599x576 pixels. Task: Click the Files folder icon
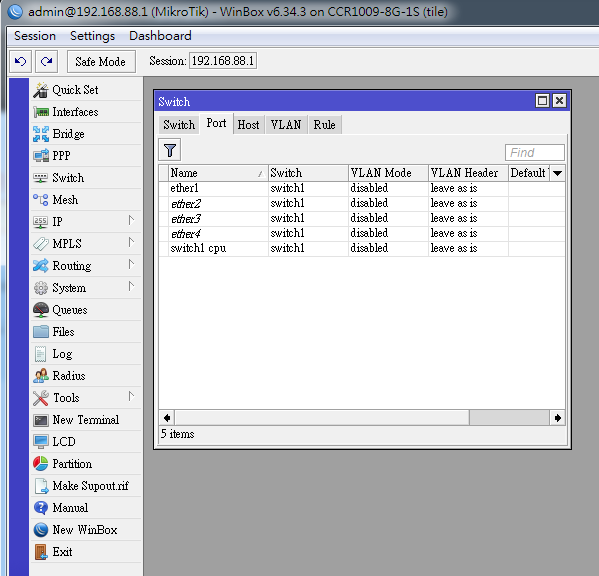click(x=40, y=332)
